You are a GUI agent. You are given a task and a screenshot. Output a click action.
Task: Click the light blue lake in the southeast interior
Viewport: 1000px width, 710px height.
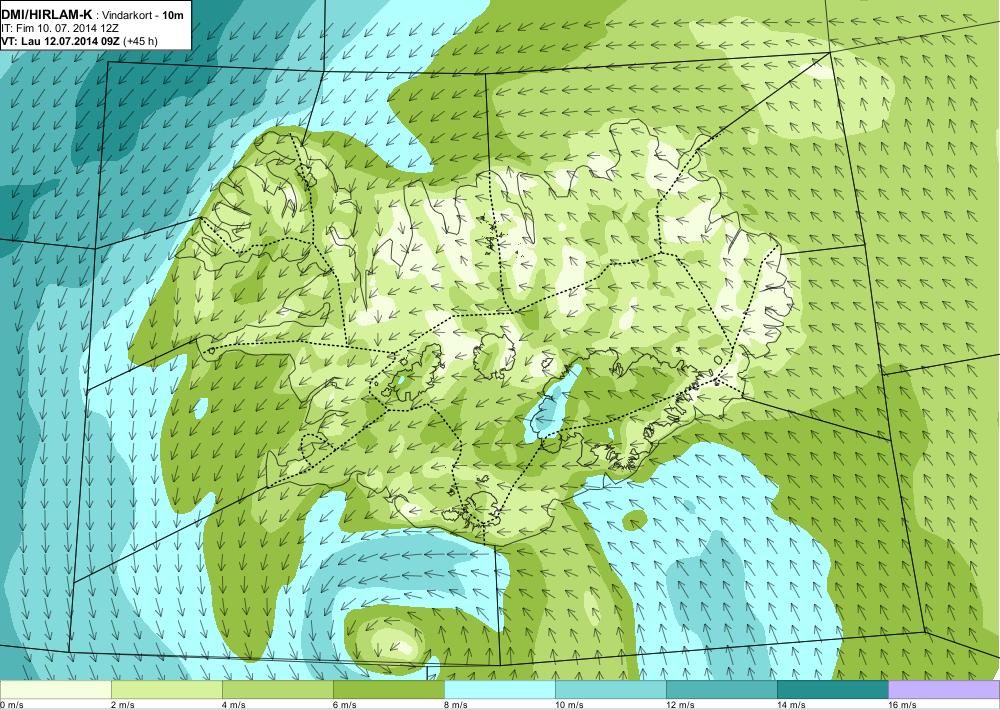[552, 406]
